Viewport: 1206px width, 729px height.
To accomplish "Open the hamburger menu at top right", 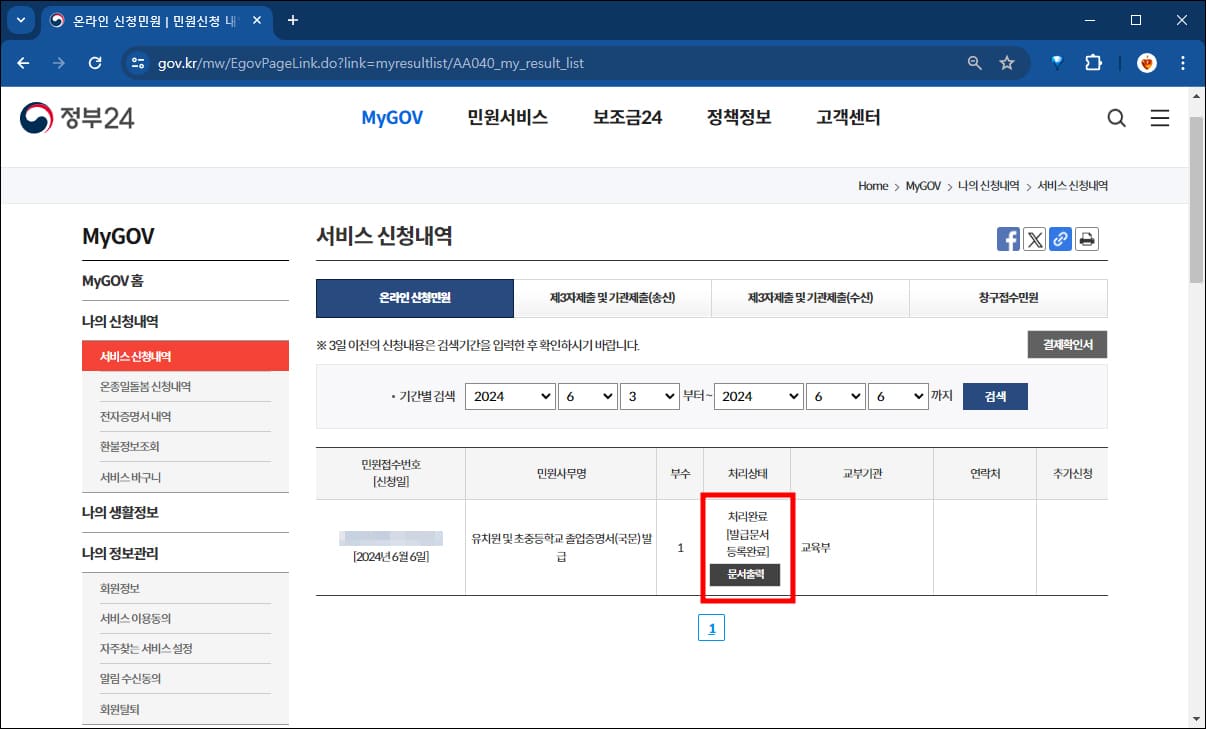I will tap(1159, 117).
